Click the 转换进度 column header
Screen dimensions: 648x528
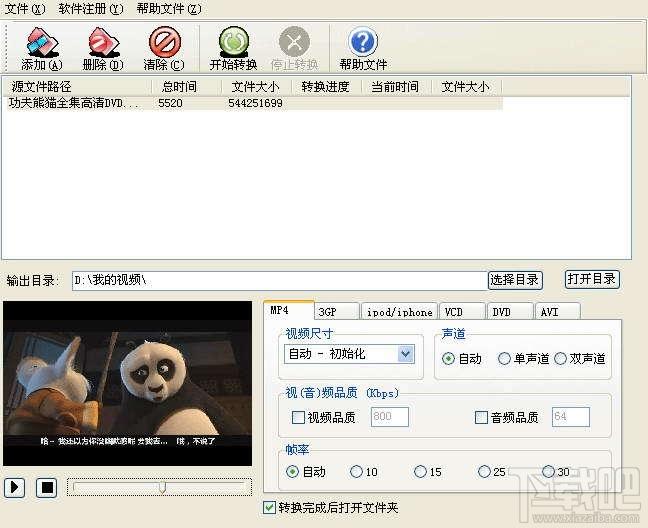[325, 87]
